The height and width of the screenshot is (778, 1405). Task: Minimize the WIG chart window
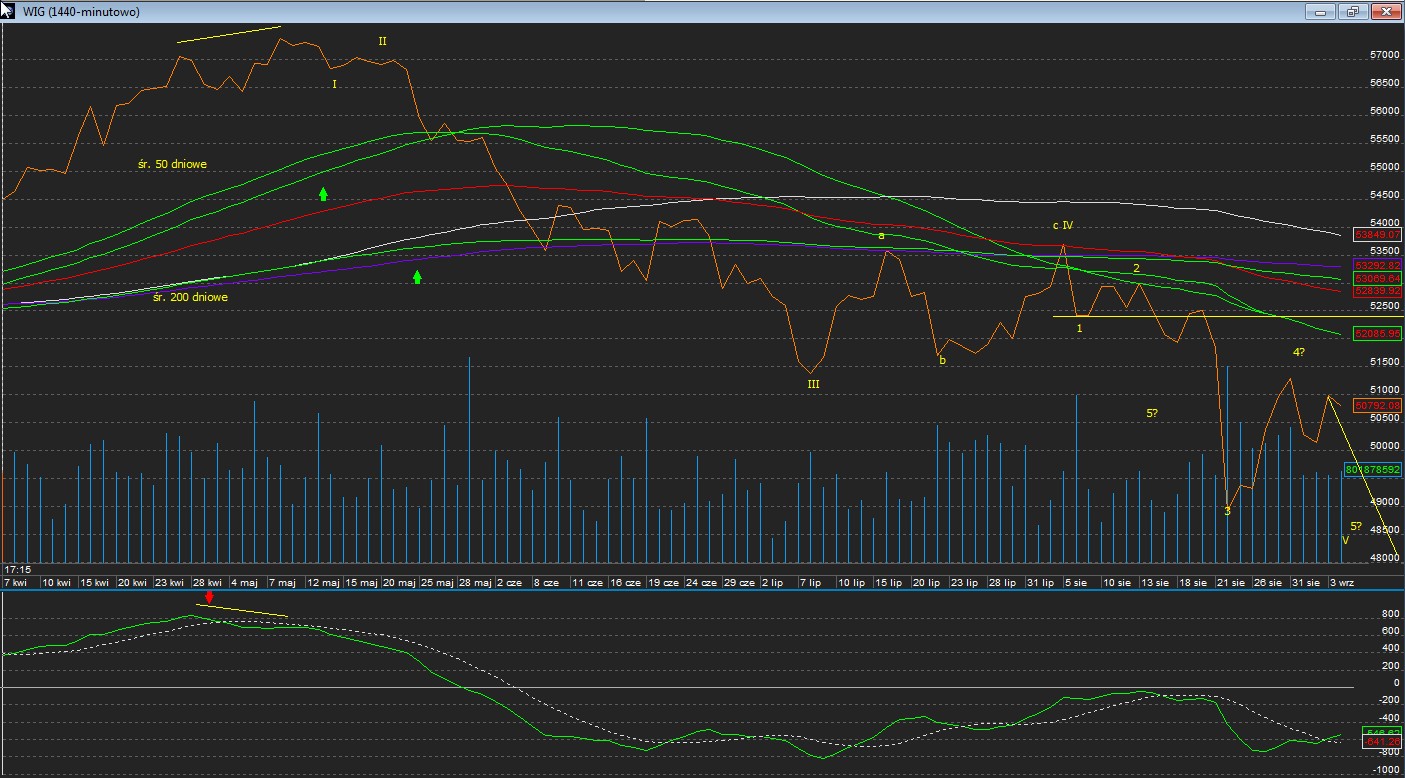1322,12
